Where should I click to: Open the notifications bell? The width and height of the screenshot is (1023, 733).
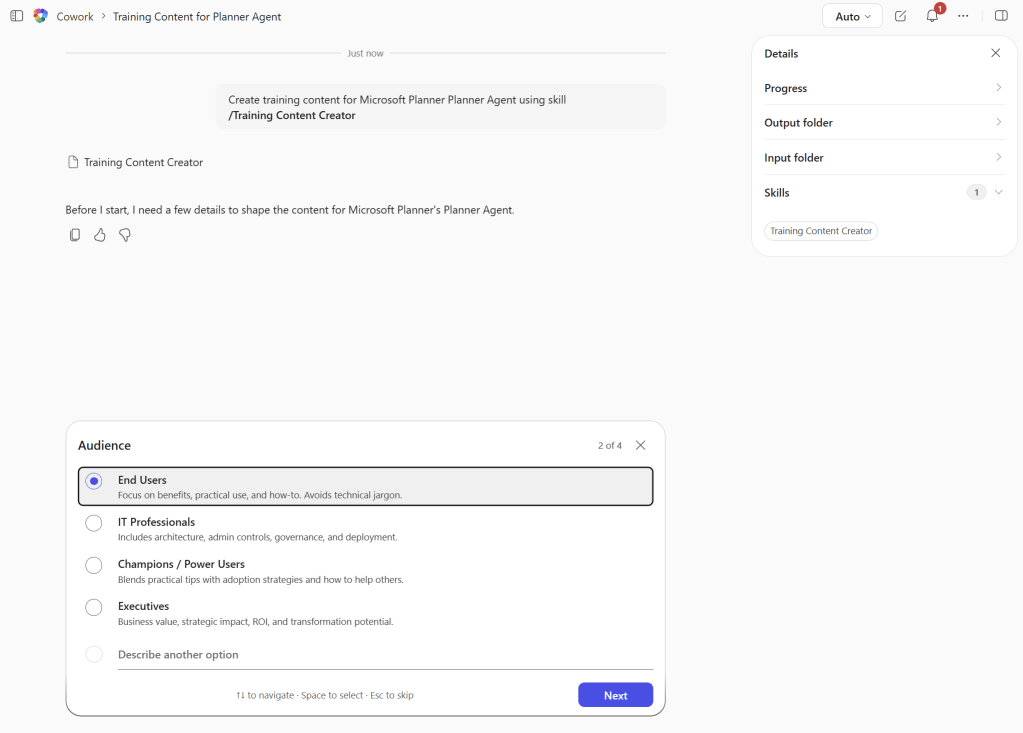pyautogui.click(x=932, y=16)
